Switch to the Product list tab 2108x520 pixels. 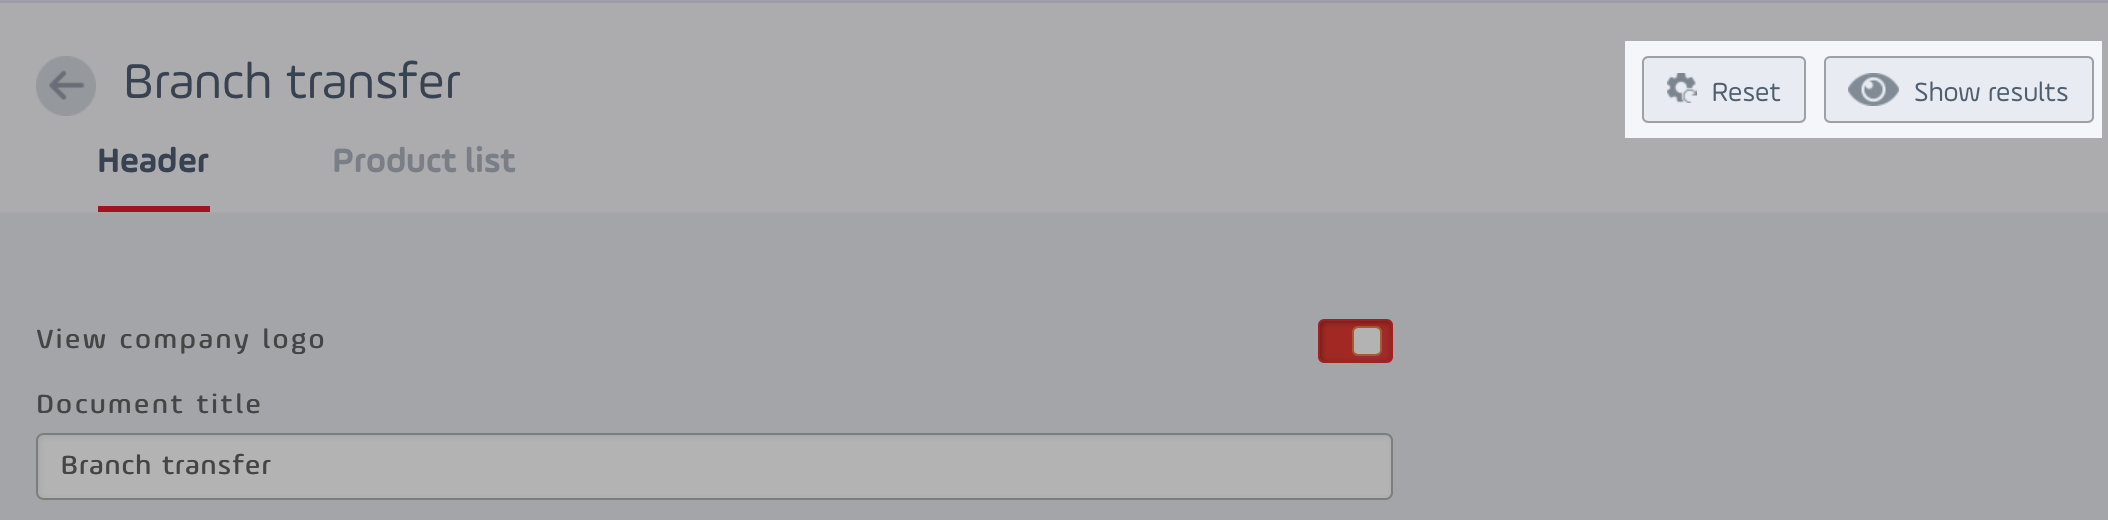pos(424,161)
